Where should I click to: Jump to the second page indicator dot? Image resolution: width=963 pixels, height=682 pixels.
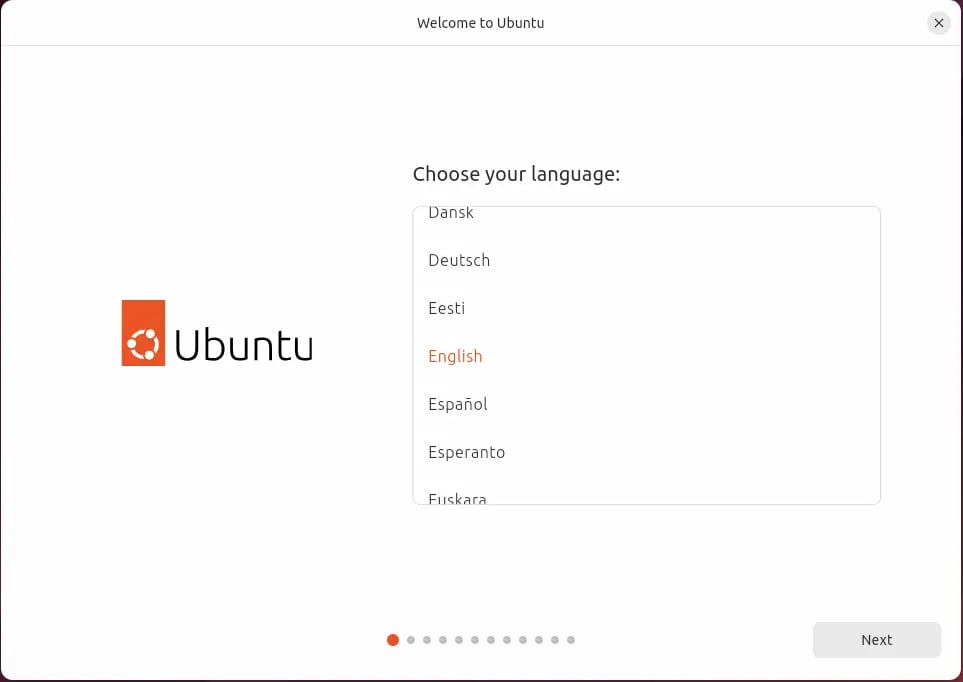pyautogui.click(x=410, y=640)
